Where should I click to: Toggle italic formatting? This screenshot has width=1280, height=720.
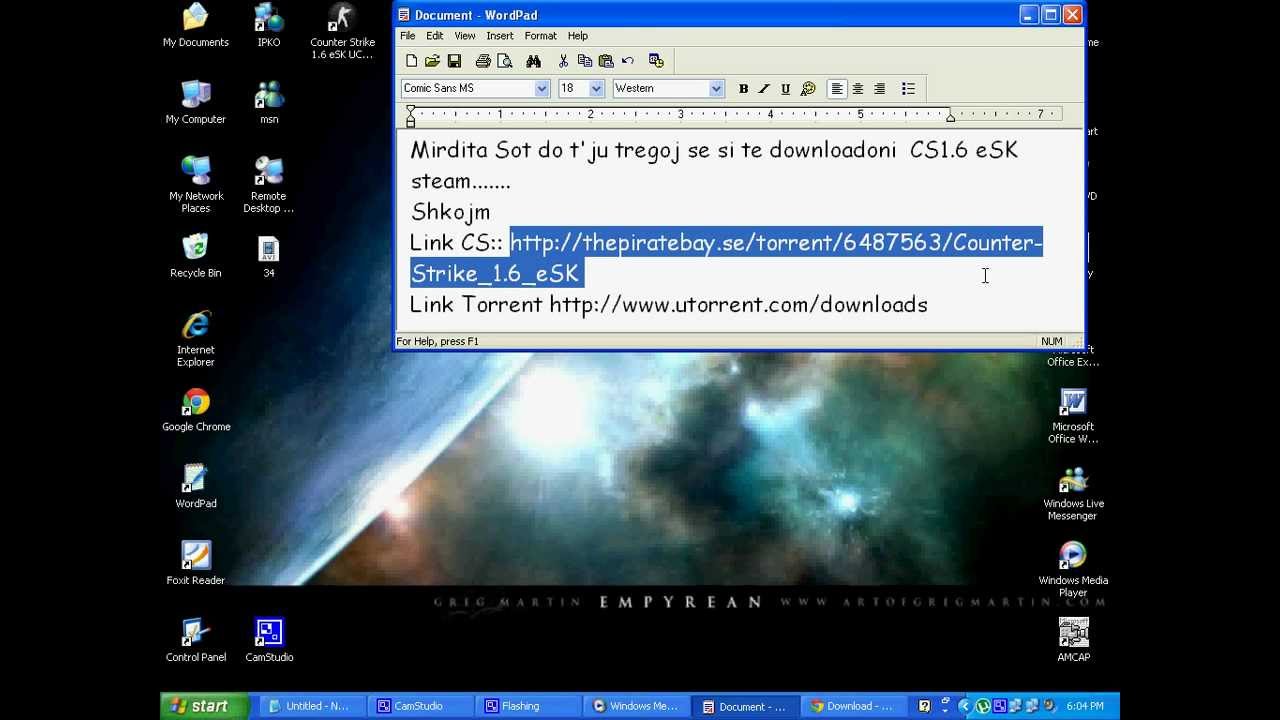tap(764, 89)
